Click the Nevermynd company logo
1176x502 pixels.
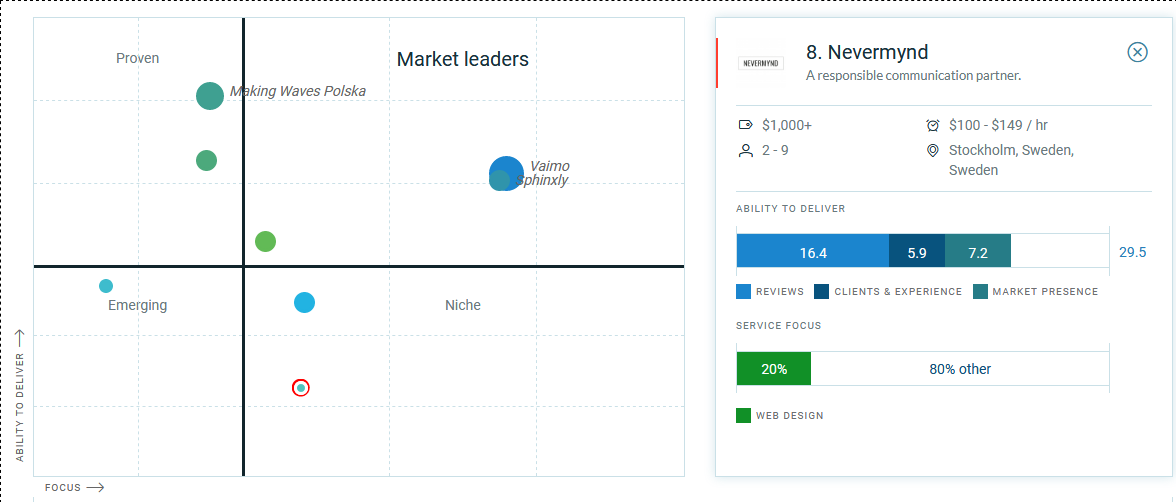[x=761, y=63]
